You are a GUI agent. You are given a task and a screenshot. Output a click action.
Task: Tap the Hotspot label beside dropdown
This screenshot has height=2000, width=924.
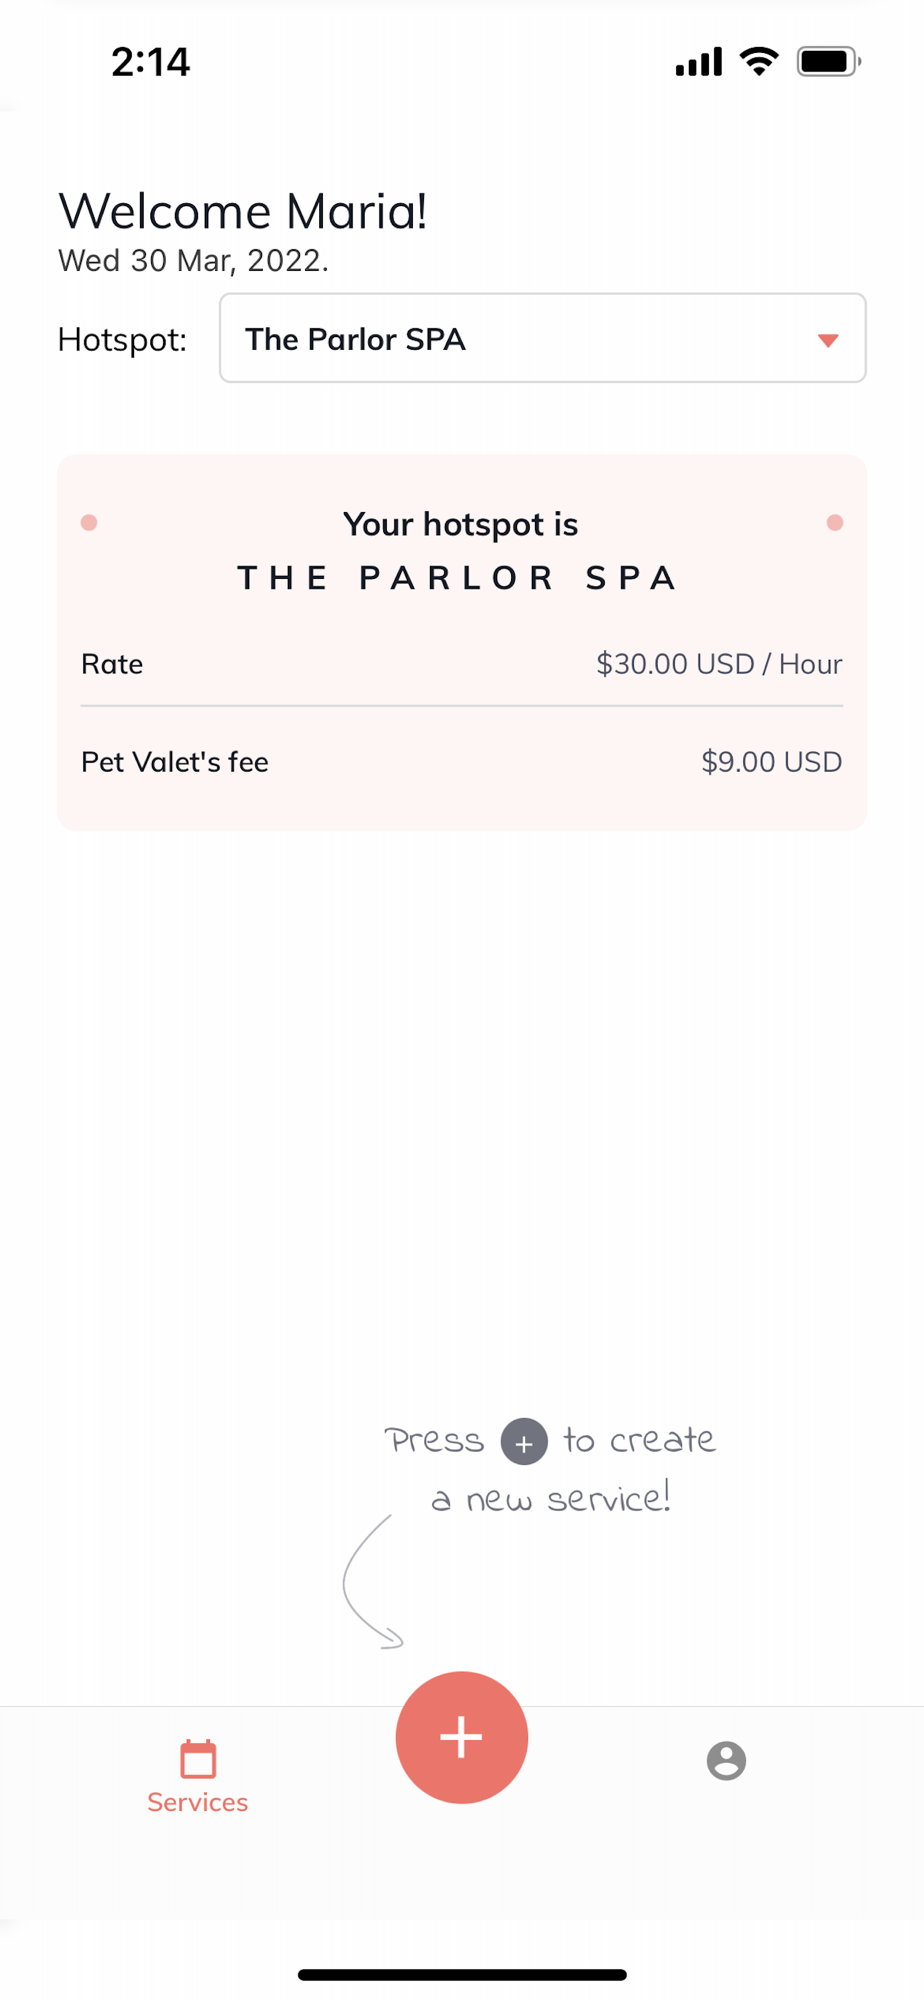click(x=122, y=340)
